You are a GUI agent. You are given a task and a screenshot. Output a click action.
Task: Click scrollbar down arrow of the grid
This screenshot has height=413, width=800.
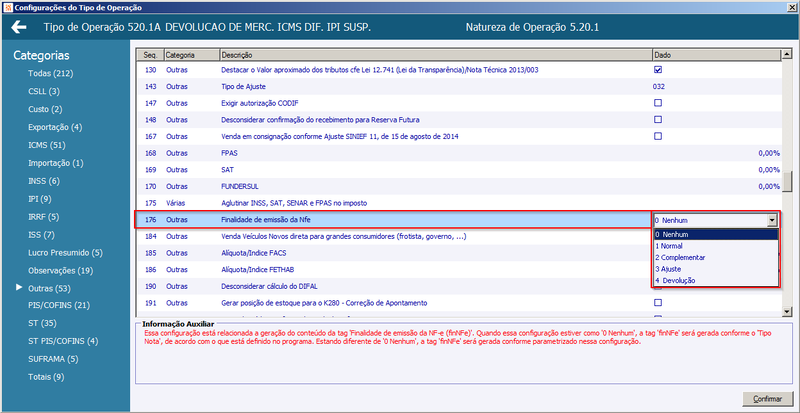click(x=787, y=311)
